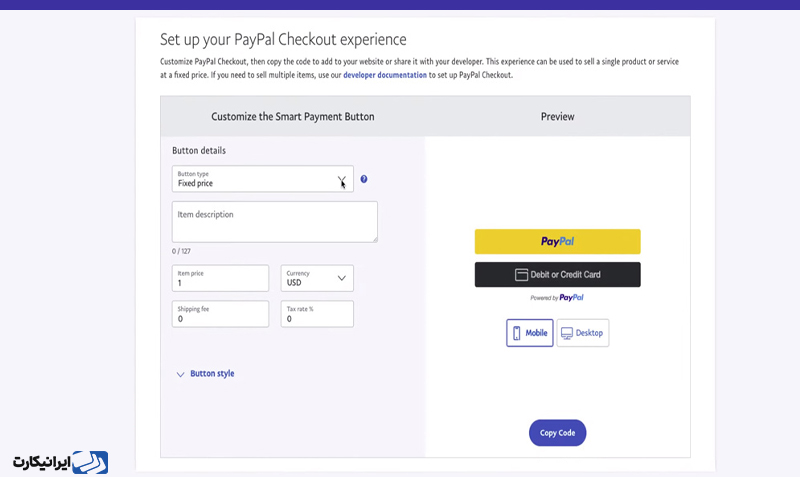Click the desktop monitor icon
This screenshot has width=800, height=477.
(567, 333)
